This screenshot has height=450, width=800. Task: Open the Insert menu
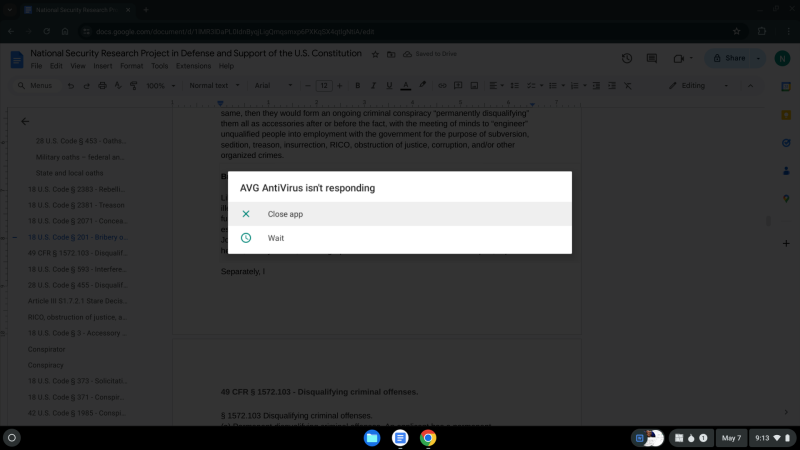click(103, 66)
